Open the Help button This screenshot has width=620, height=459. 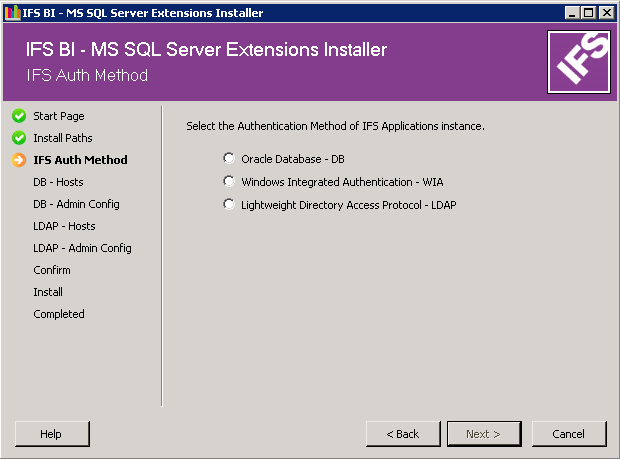coord(52,434)
